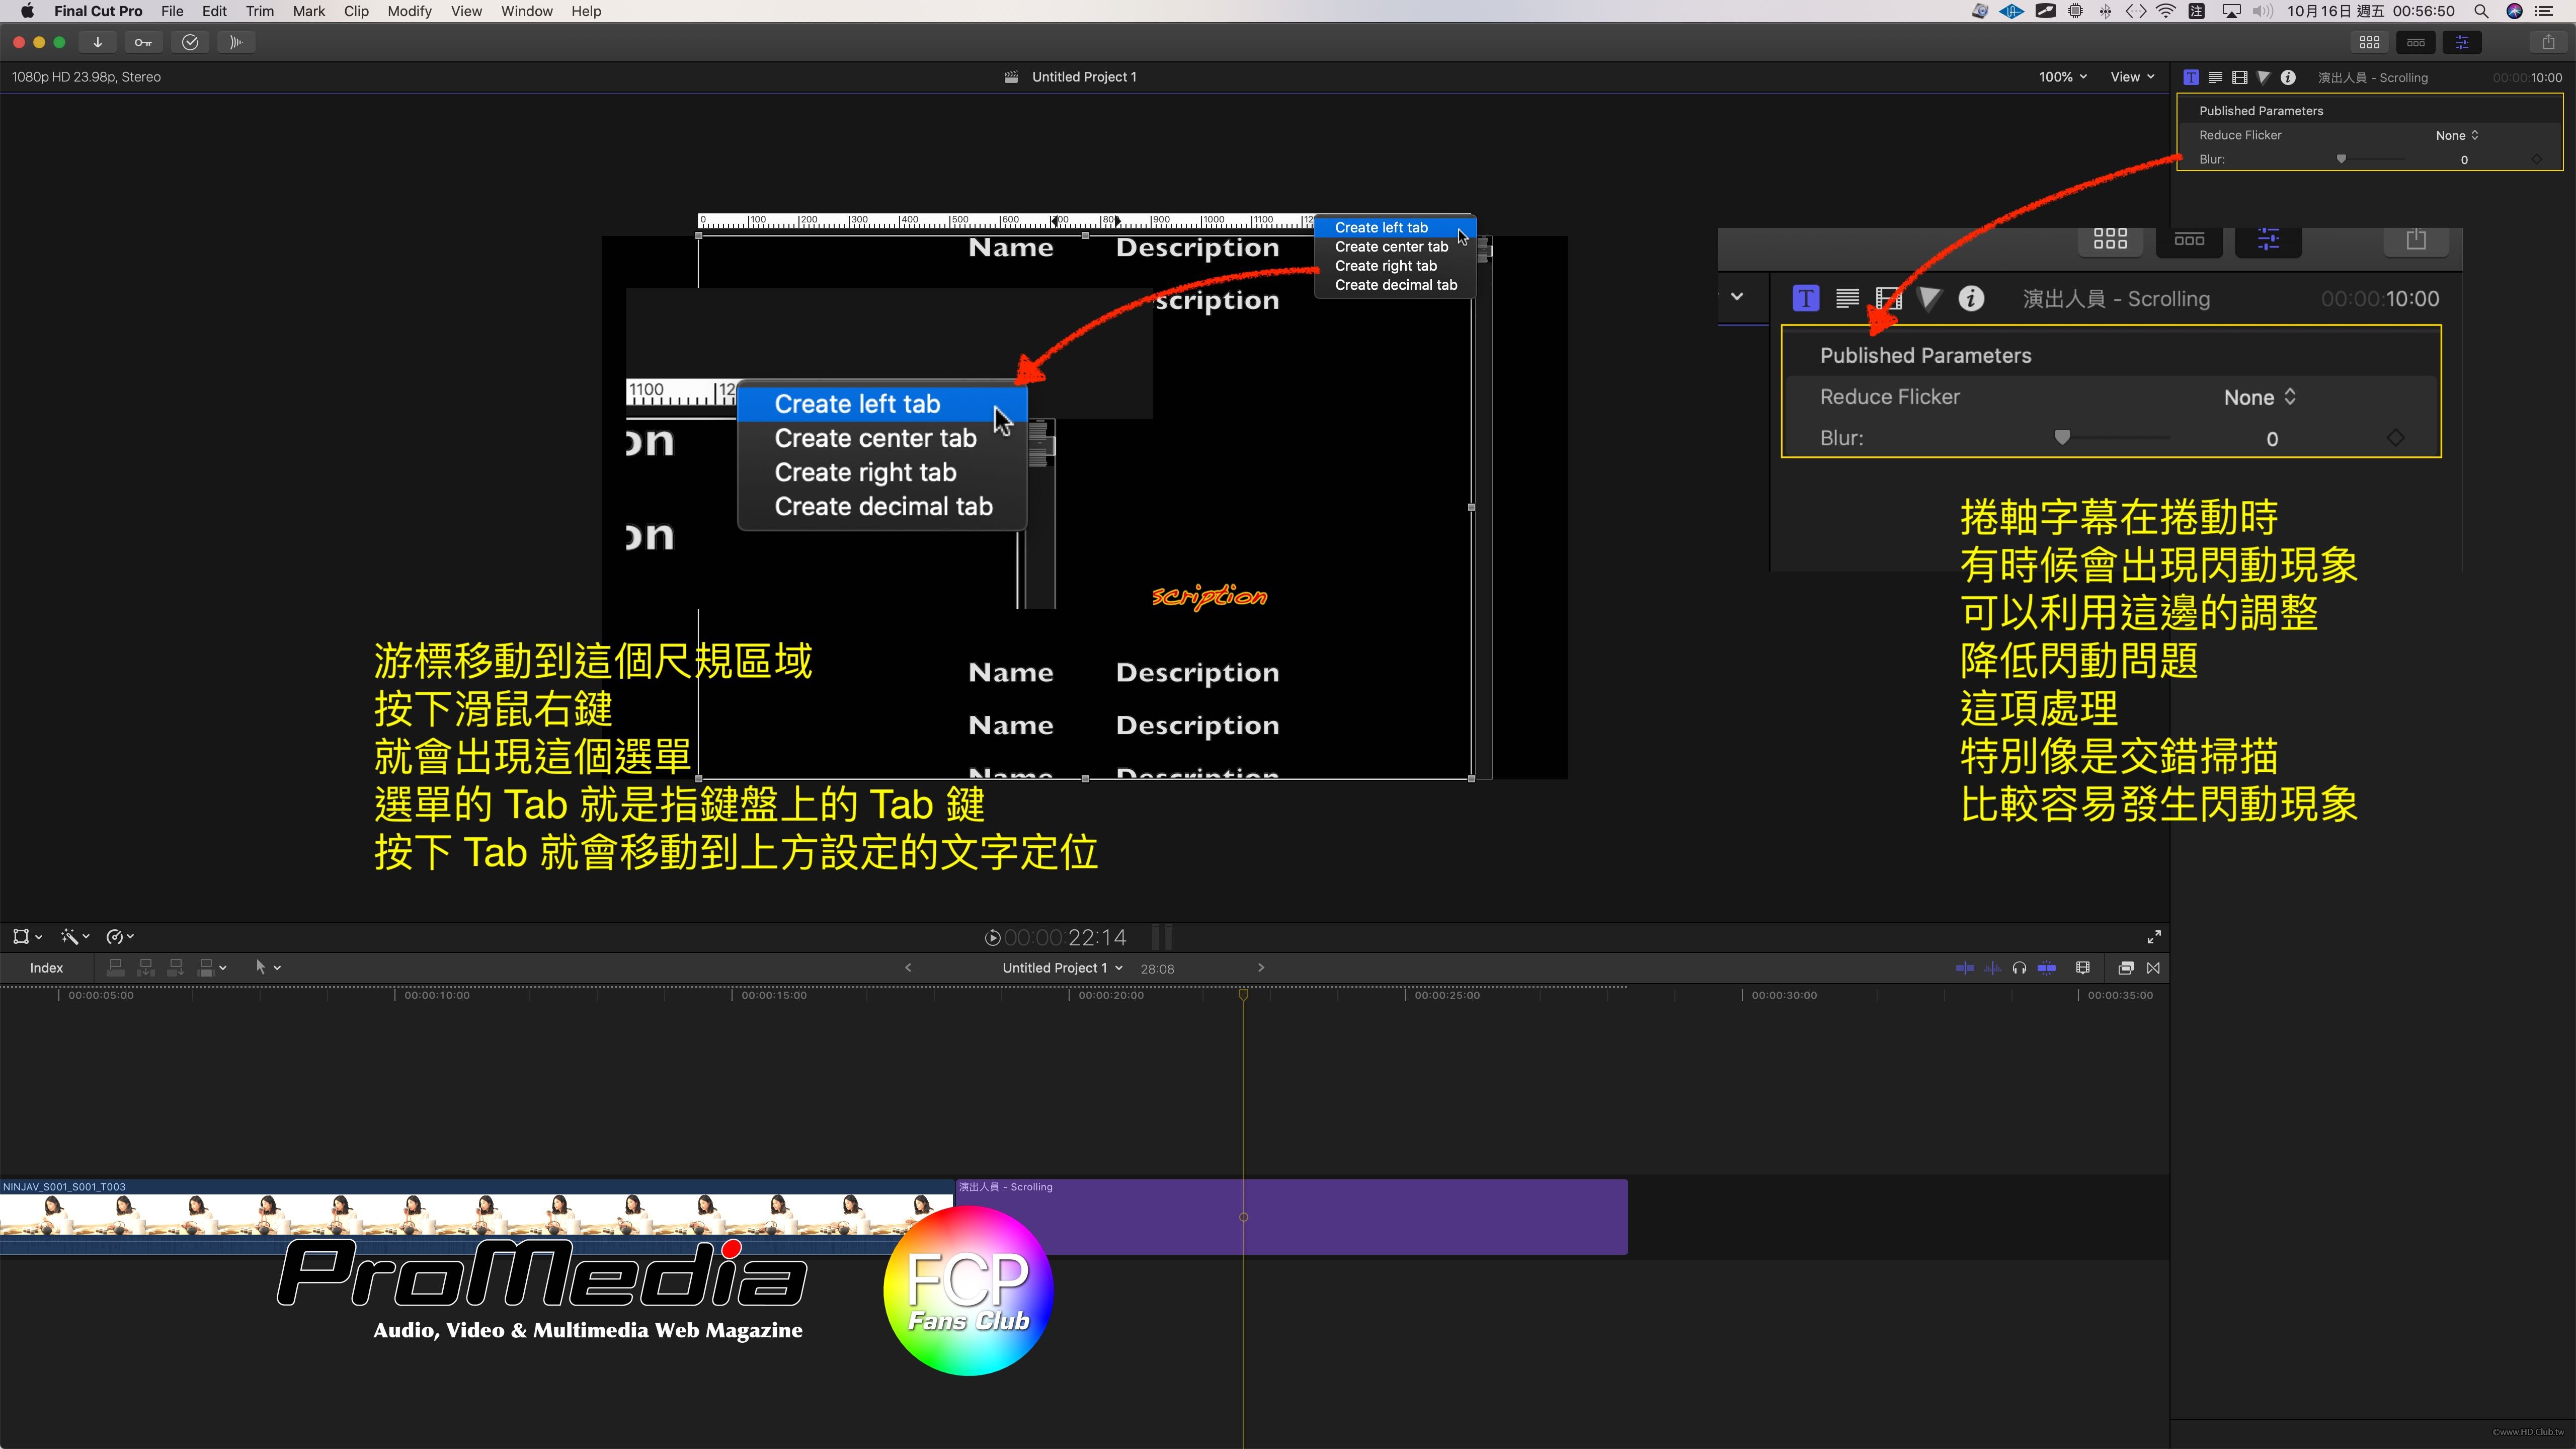Select the purple Scrolling title clip
2576x1449 pixels.
point(1400,1218)
